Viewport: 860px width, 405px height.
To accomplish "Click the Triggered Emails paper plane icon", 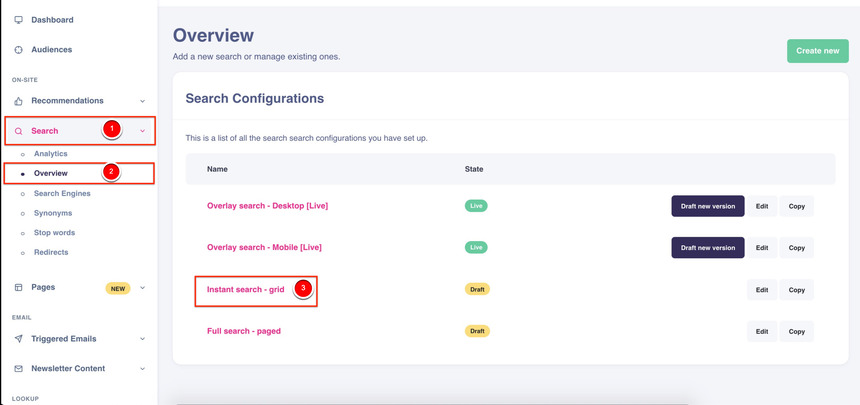I will tap(18, 339).
